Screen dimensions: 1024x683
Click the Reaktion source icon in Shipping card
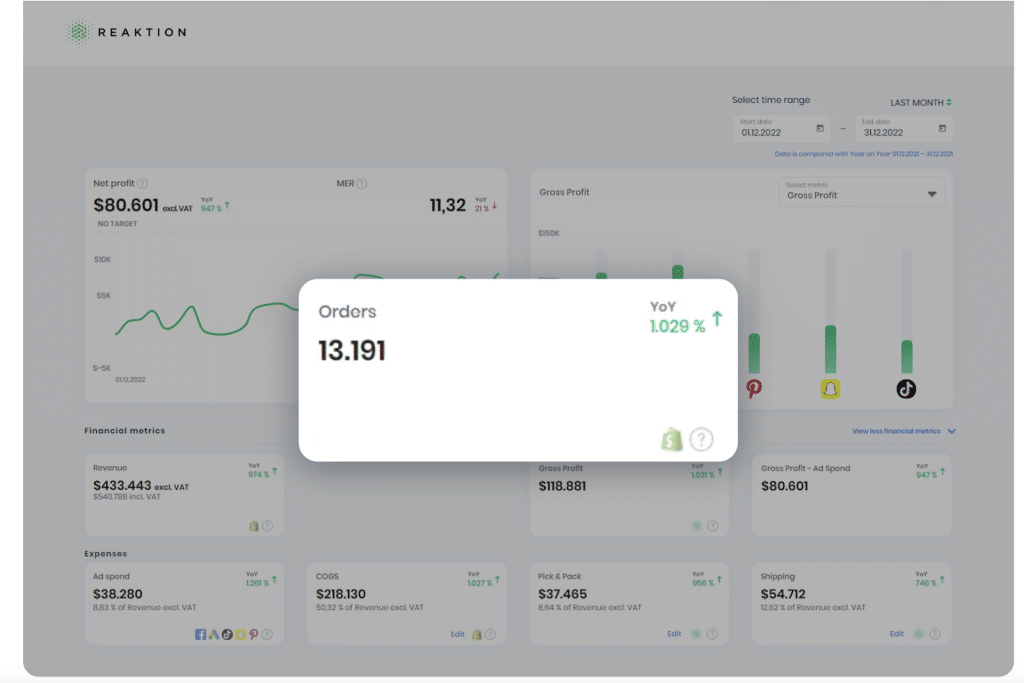[919, 633]
